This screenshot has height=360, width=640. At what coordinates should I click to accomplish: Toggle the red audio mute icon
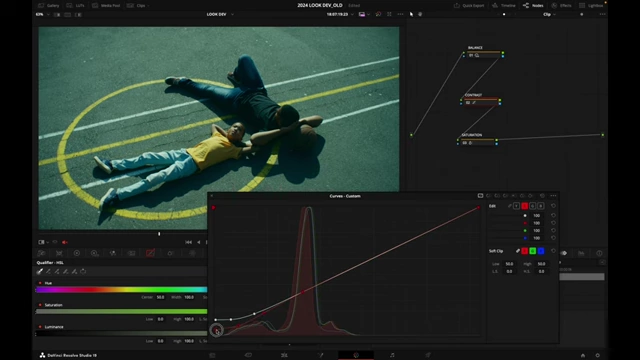(x=65, y=242)
